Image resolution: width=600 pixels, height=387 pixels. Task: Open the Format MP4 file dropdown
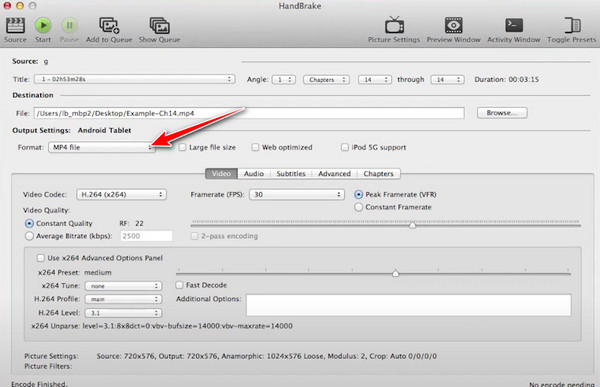101,147
